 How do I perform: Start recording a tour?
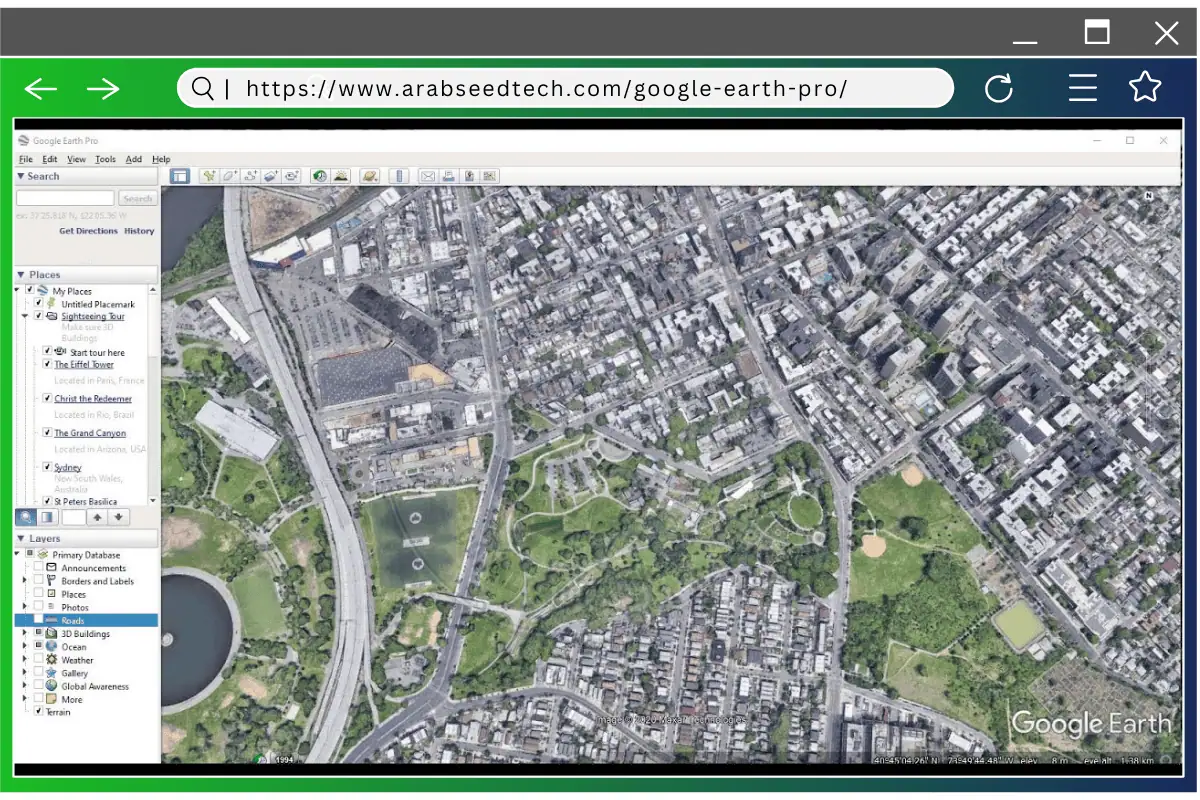[x=292, y=176]
